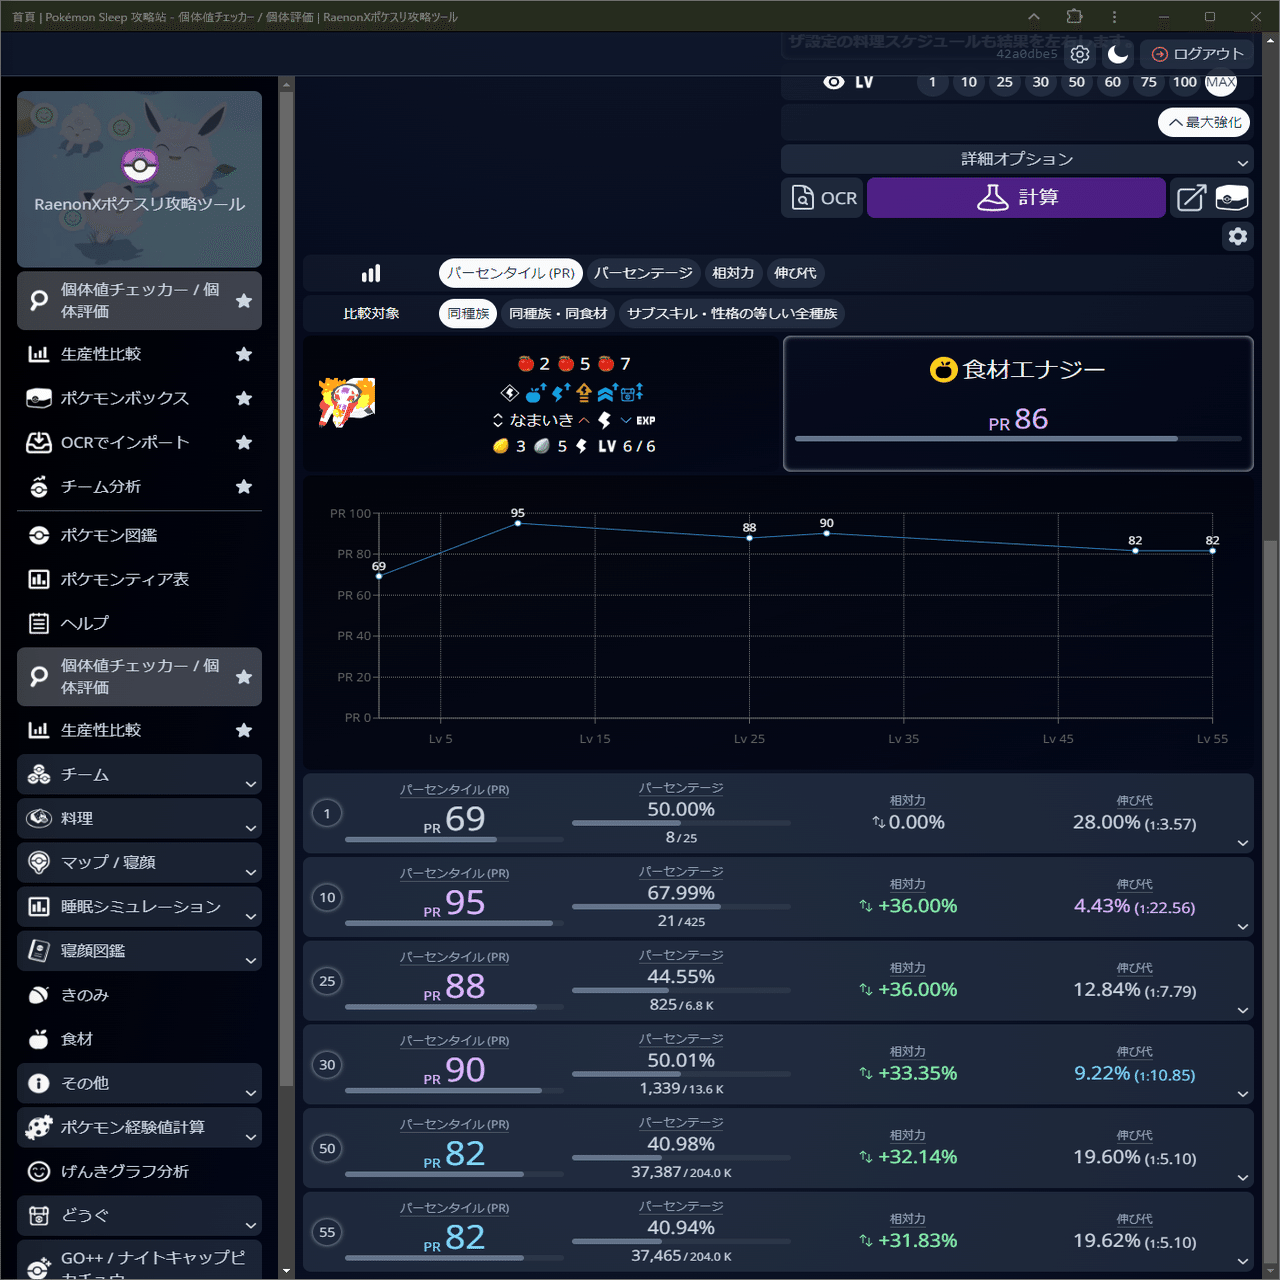Image resolution: width=1280 pixels, height=1280 pixels.
Task: Click the Pokémon box save icon
Action: (1232, 198)
